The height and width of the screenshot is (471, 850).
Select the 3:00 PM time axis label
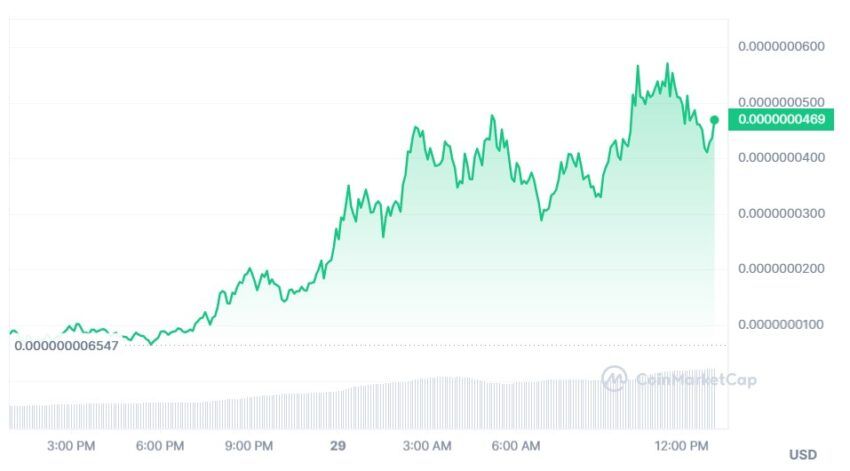pyautogui.click(x=71, y=446)
